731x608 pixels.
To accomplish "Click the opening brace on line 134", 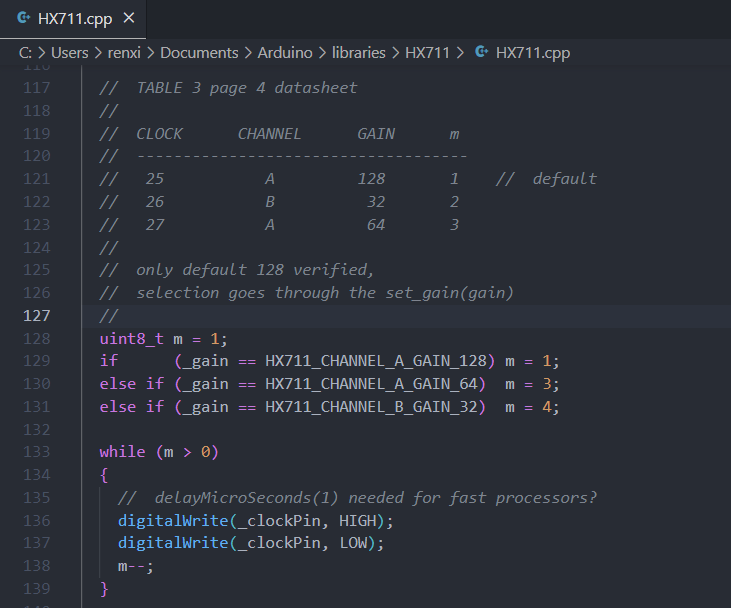I will pyautogui.click(x=104, y=475).
